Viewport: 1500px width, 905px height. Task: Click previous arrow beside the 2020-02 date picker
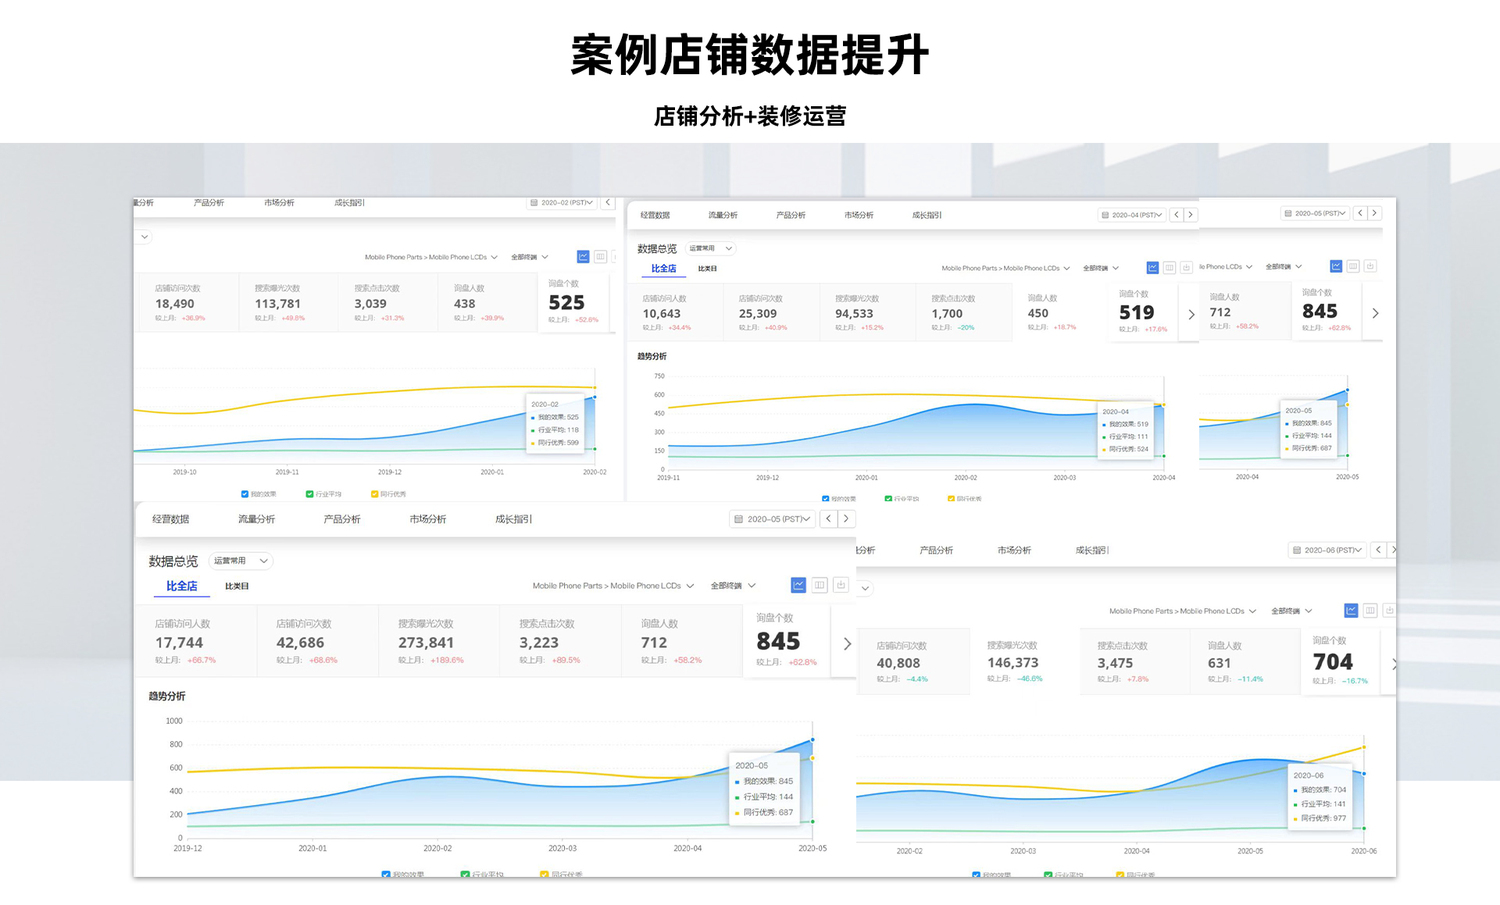607,203
